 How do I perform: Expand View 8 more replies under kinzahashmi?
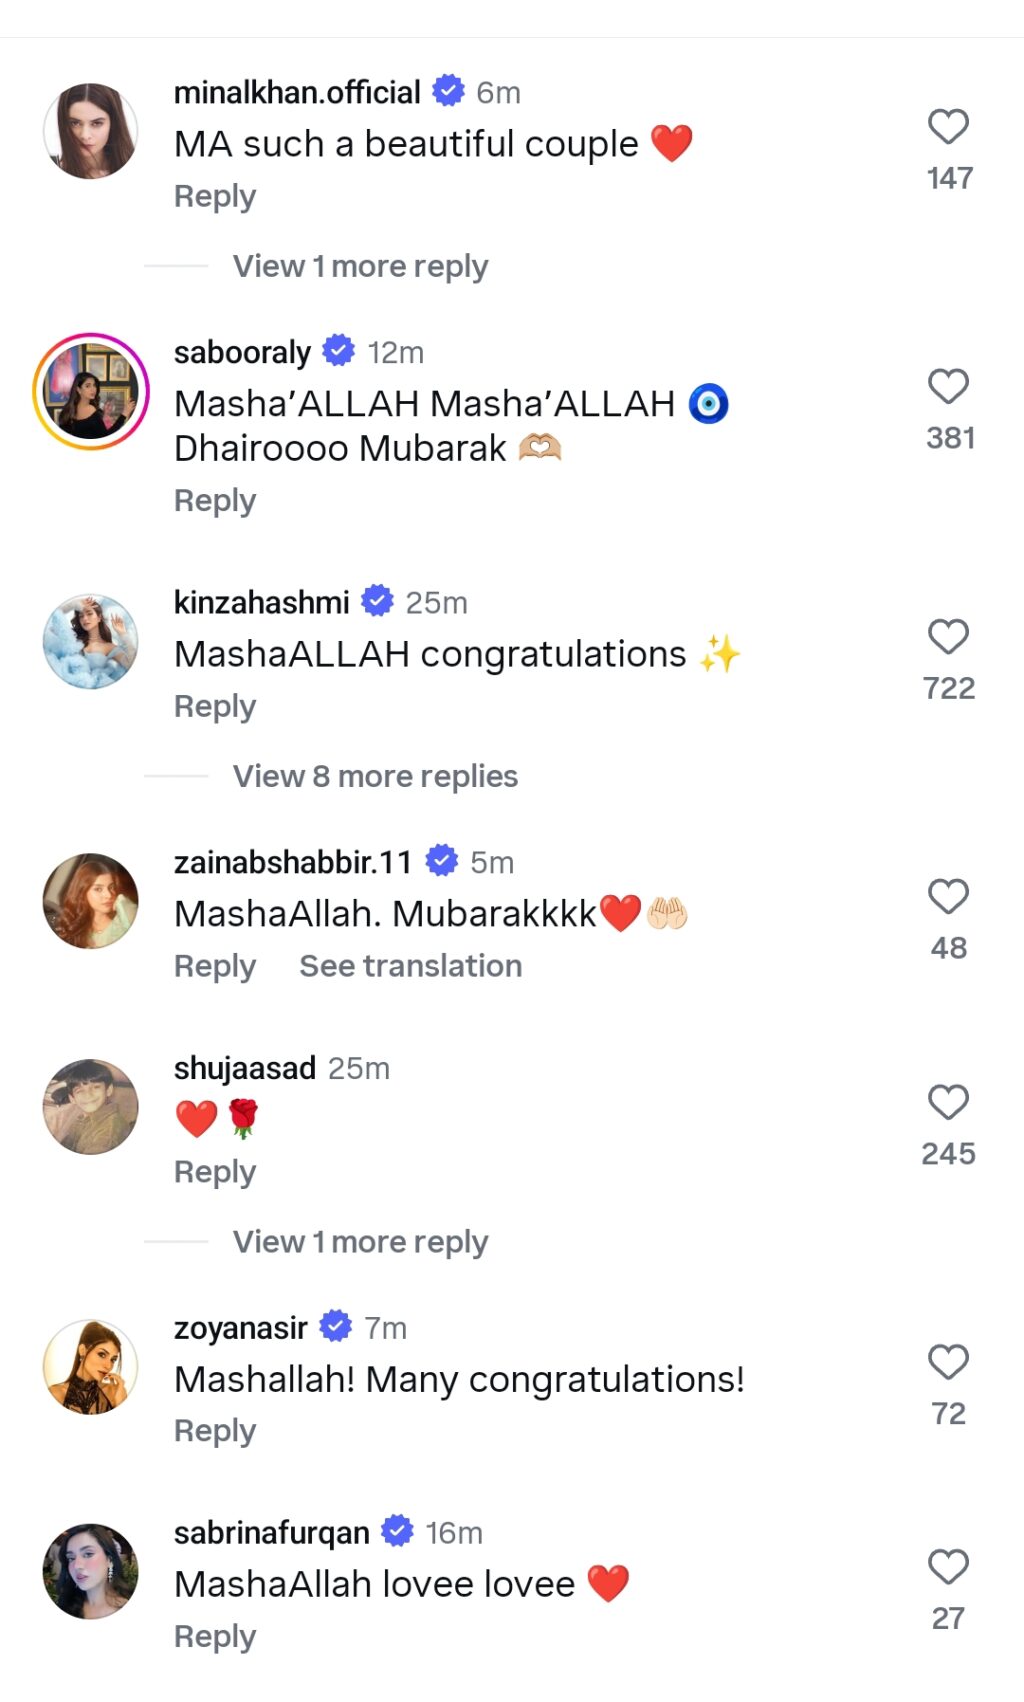(374, 776)
